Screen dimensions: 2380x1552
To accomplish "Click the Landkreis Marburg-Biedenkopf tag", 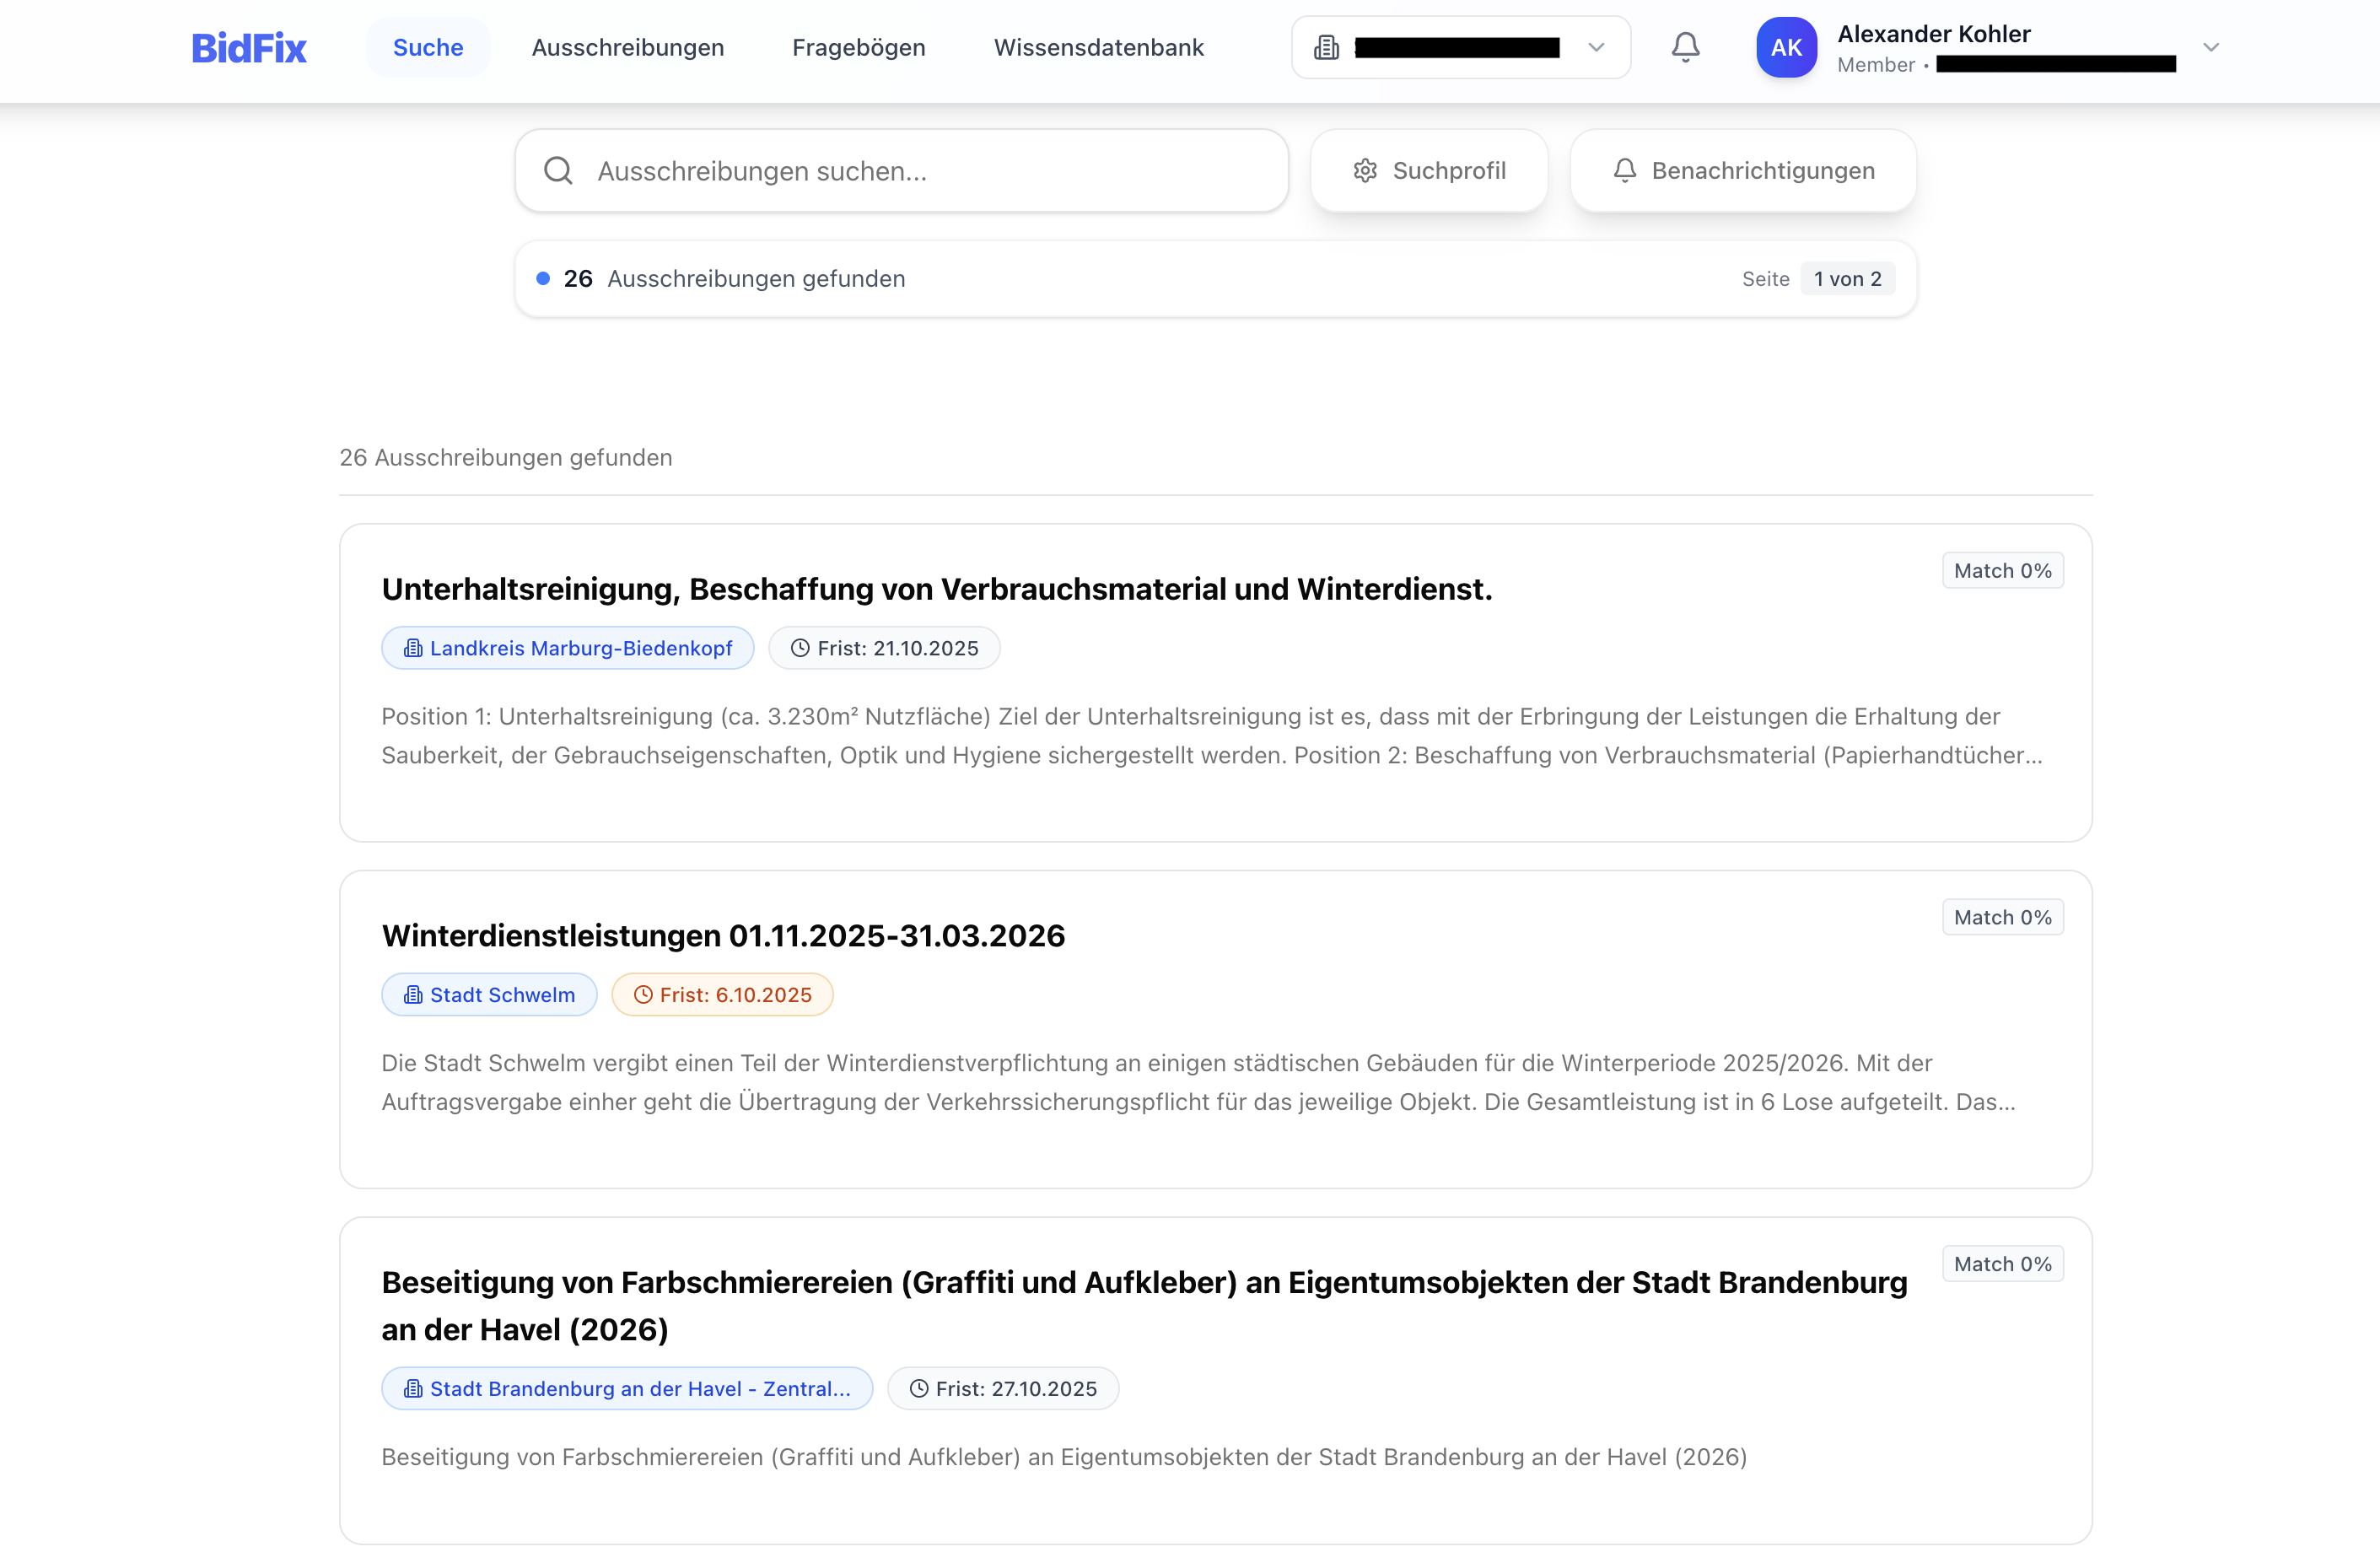I will pyautogui.click(x=567, y=648).
